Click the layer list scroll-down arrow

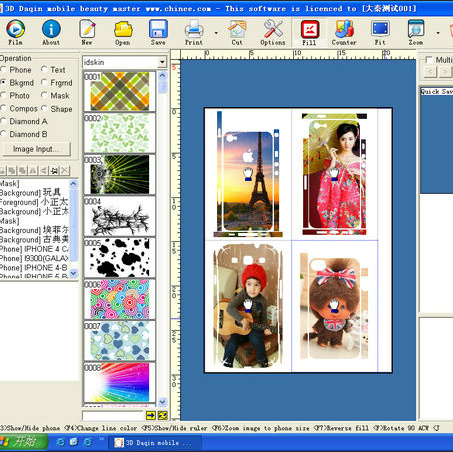(x=74, y=273)
